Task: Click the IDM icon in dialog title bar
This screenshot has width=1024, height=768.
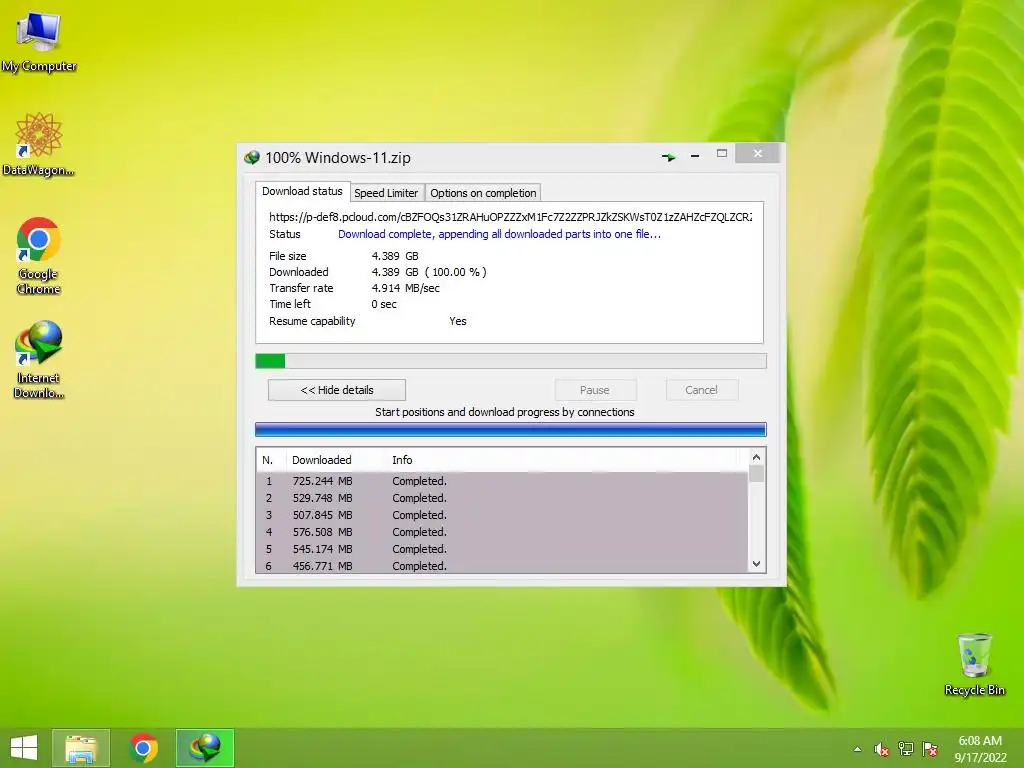Action: click(251, 157)
